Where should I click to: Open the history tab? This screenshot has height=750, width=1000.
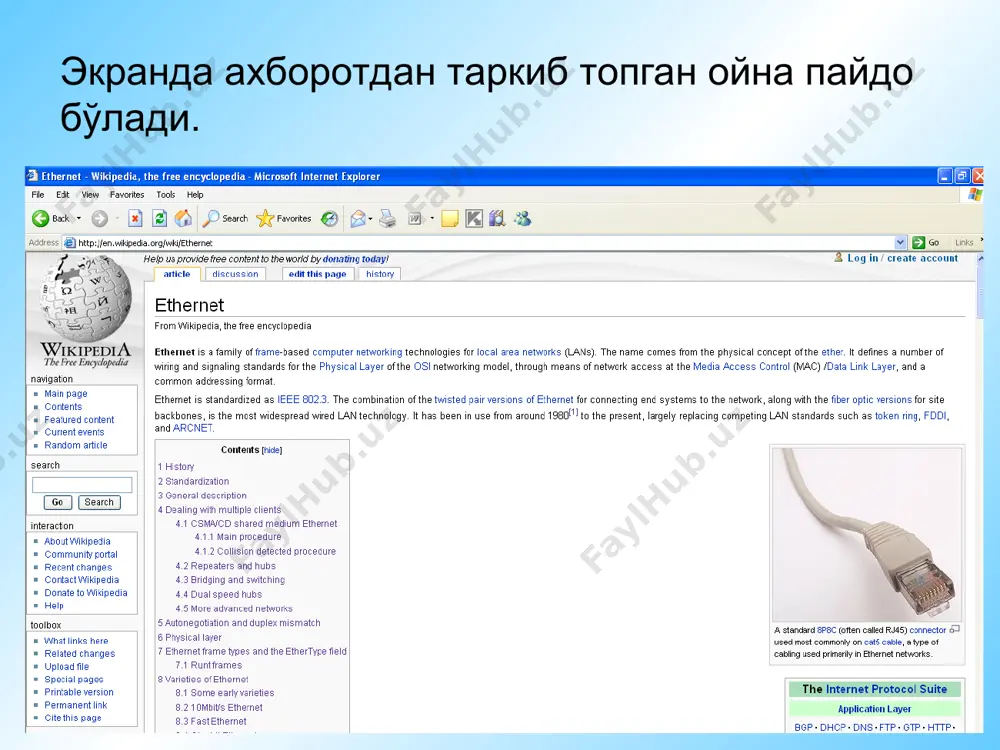click(380, 274)
